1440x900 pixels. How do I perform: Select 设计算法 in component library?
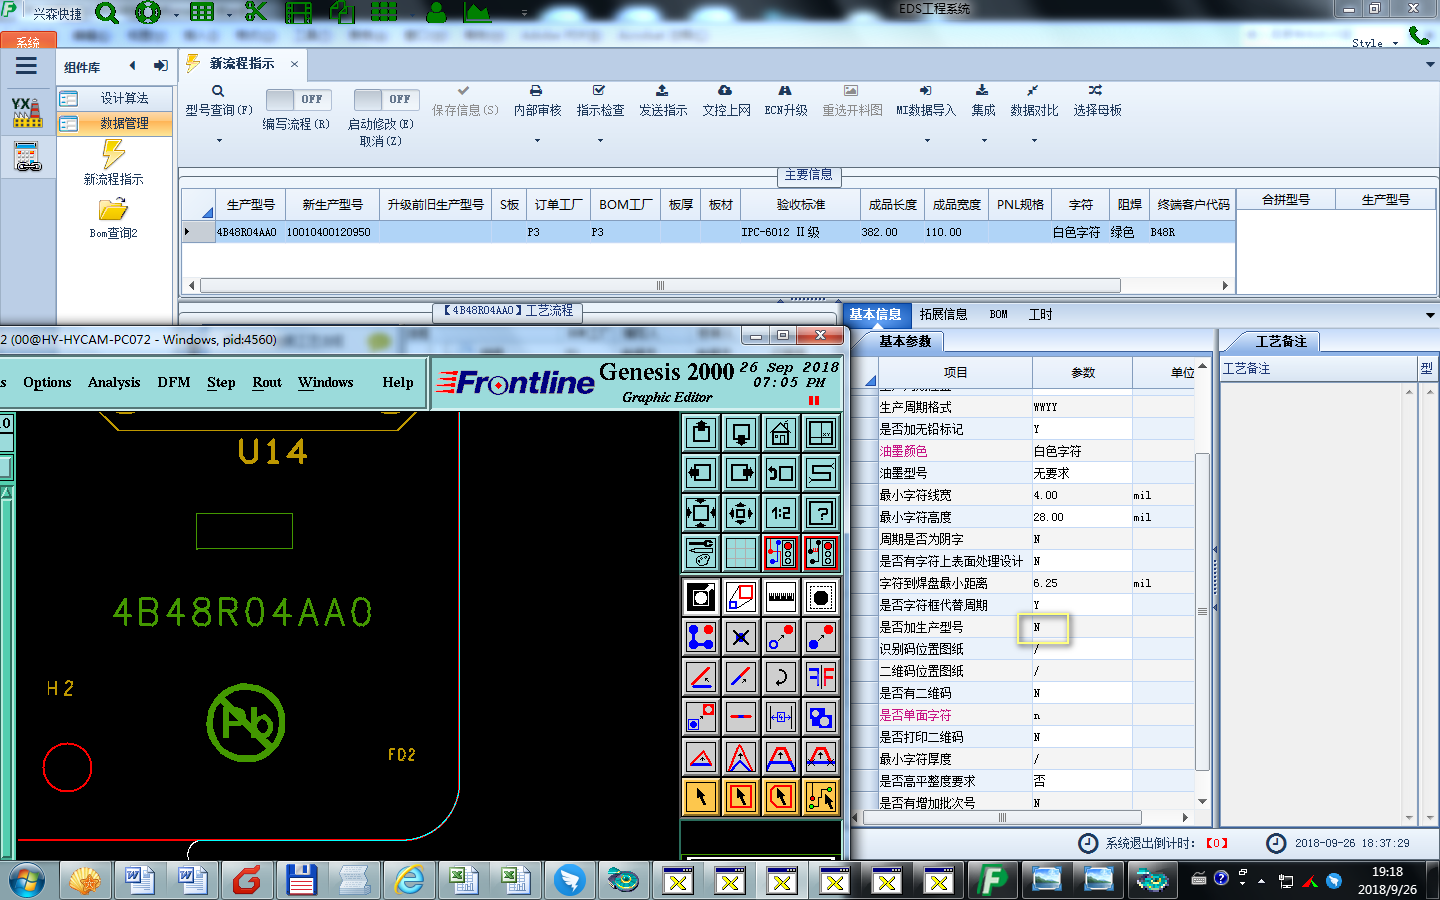coord(113,98)
